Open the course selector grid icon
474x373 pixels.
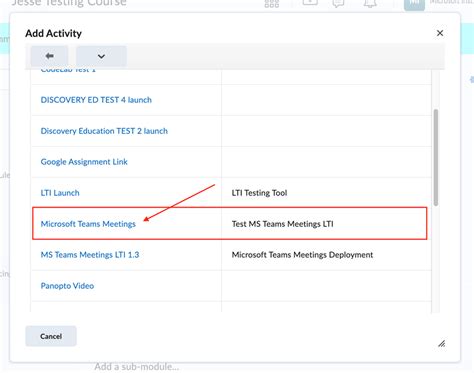[272, 3]
